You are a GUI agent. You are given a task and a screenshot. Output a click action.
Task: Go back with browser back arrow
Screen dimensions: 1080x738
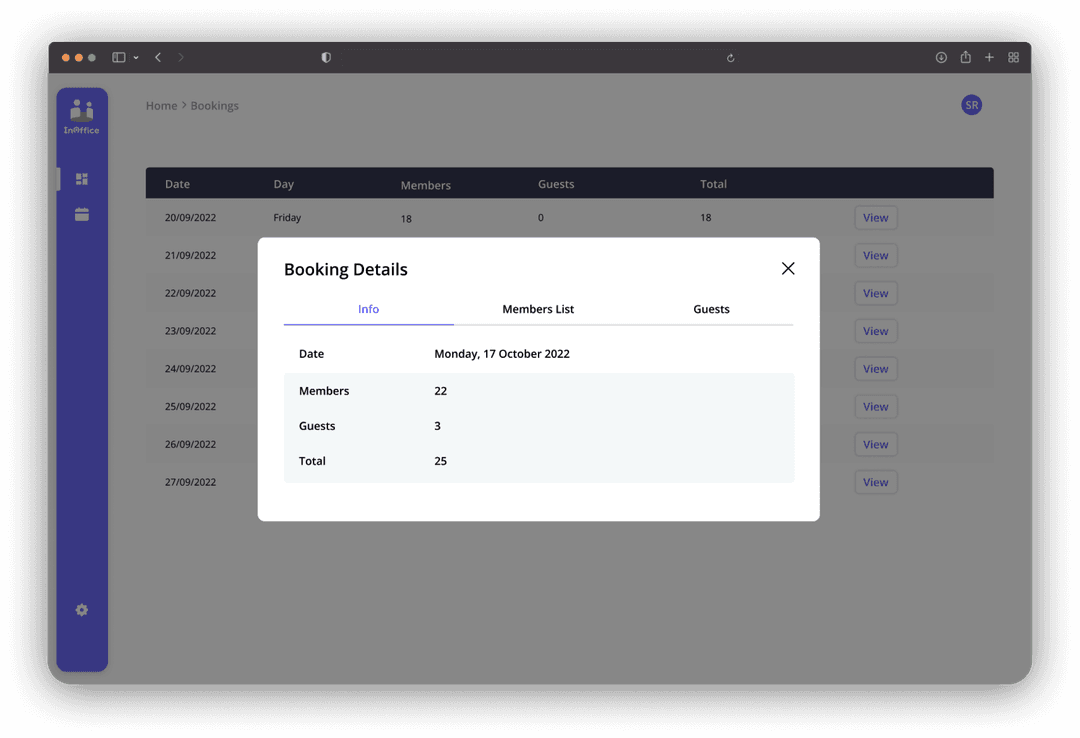[x=158, y=58]
